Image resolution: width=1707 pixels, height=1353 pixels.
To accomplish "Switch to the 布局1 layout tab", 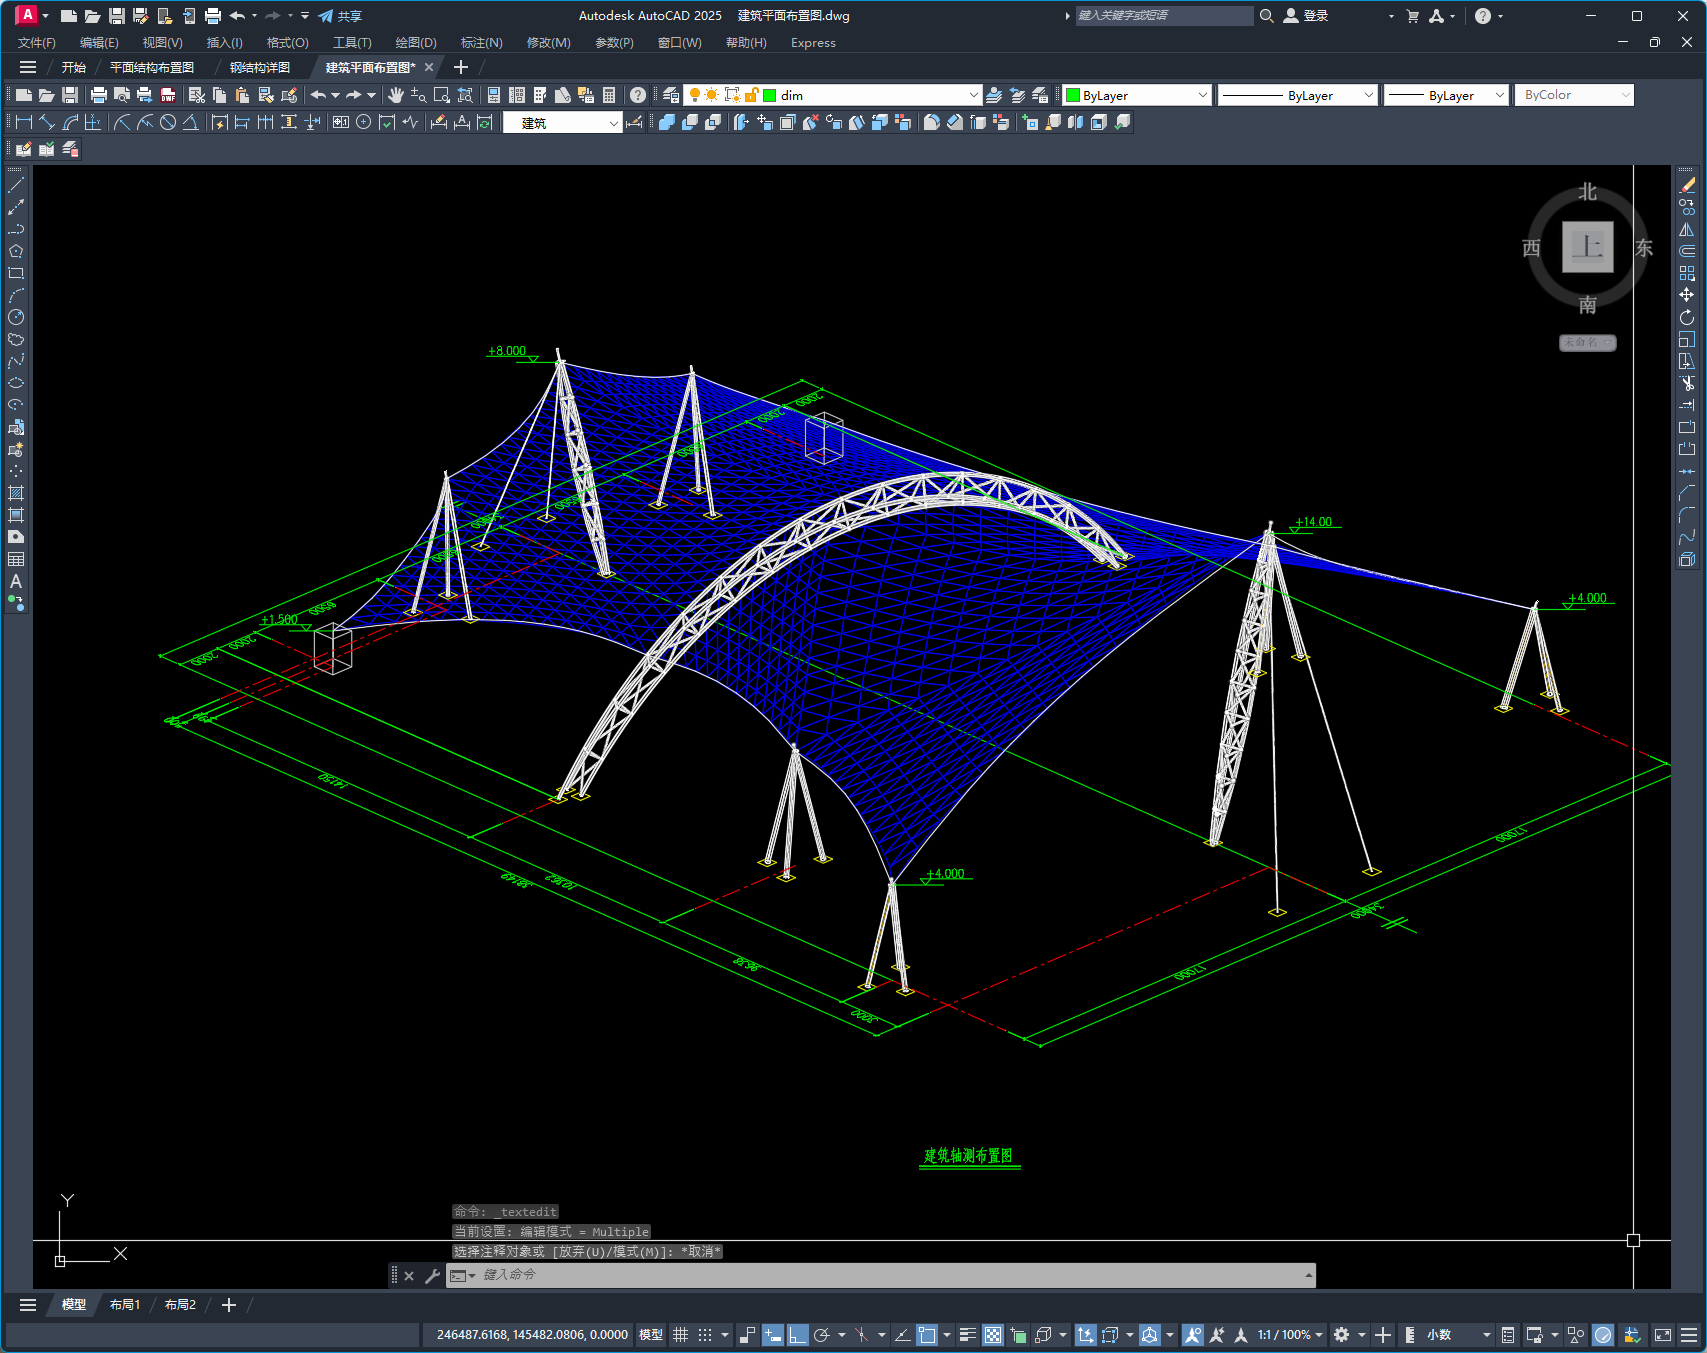I will (x=125, y=1305).
